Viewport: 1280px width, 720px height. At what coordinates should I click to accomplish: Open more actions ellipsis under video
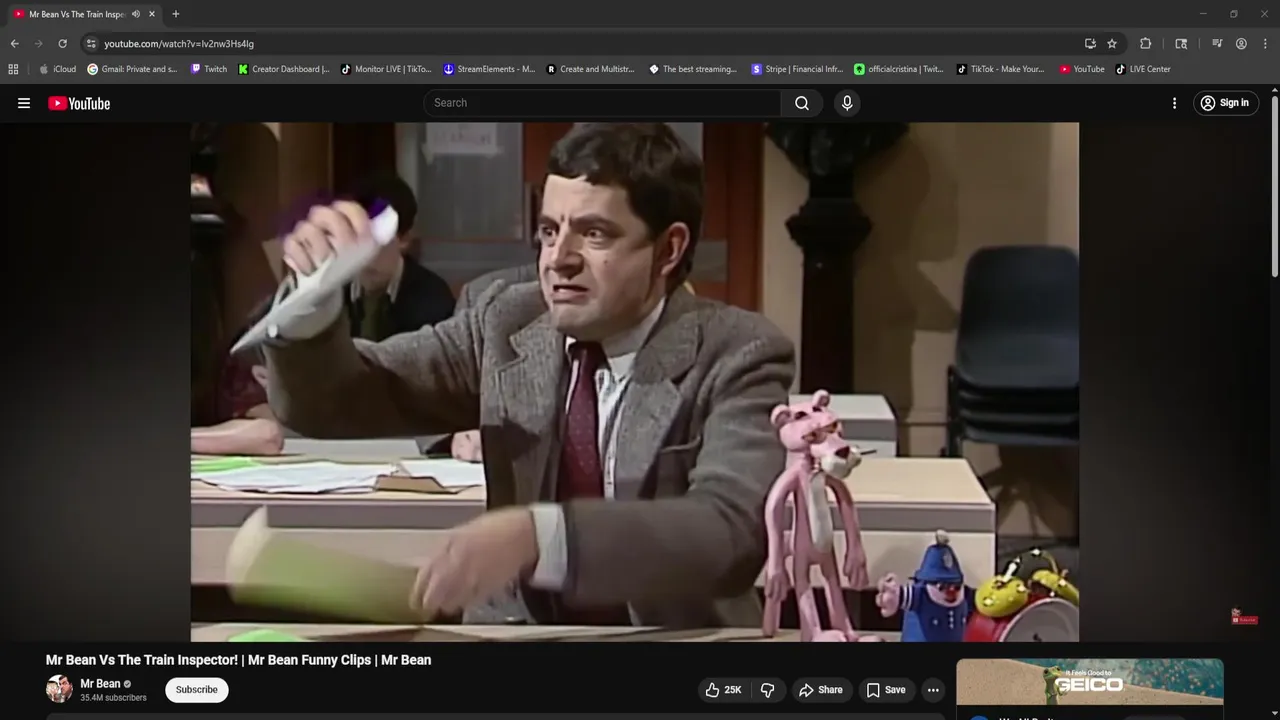[933, 690]
